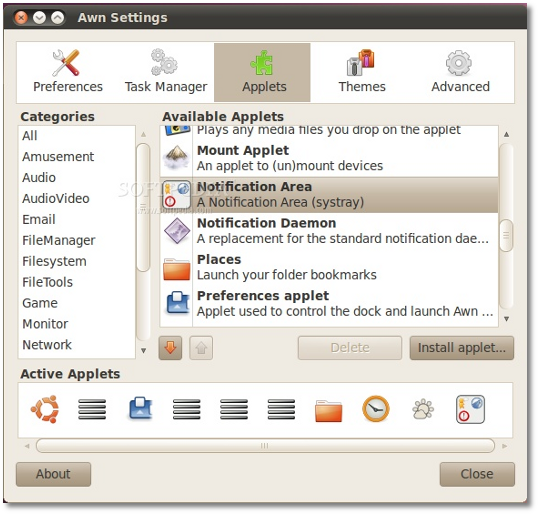Select the notification area icon in Active Applets
This screenshot has width=538, height=514.
click(470, 409)
